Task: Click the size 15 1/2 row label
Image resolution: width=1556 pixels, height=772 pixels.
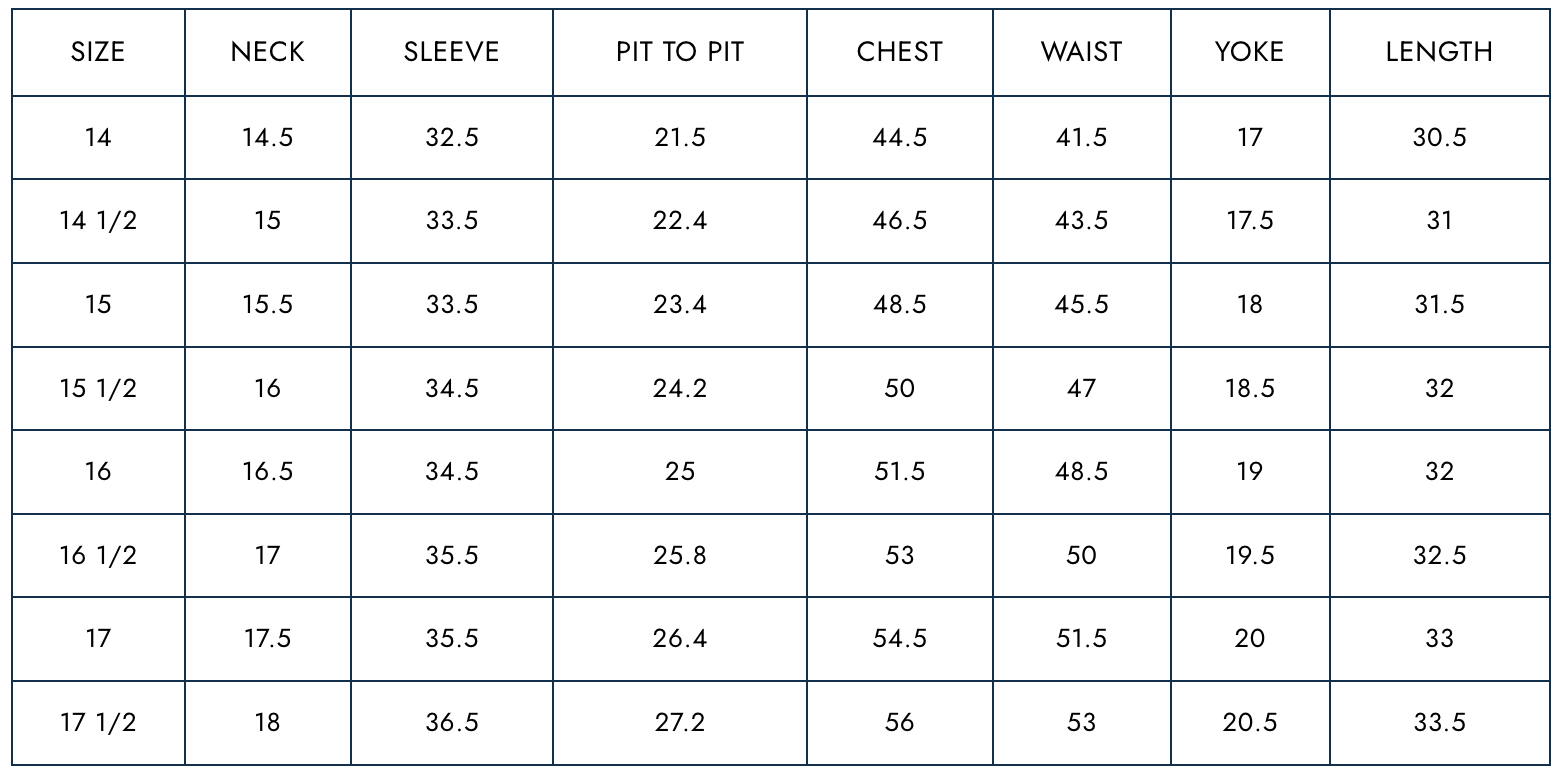Action: [98, 388]
